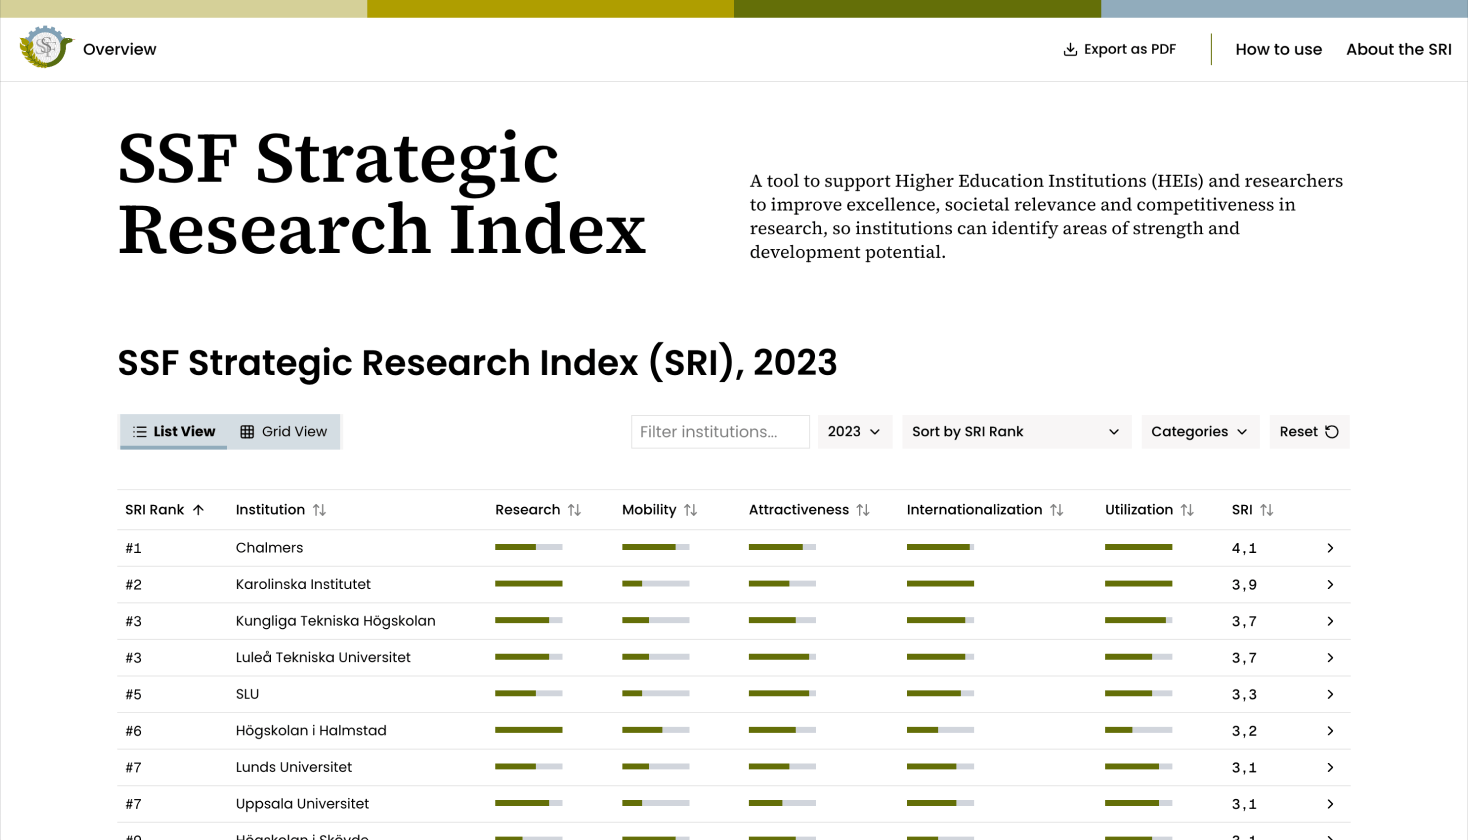Click Högskolan i Halmstad's Internationalization score bar

941,730
